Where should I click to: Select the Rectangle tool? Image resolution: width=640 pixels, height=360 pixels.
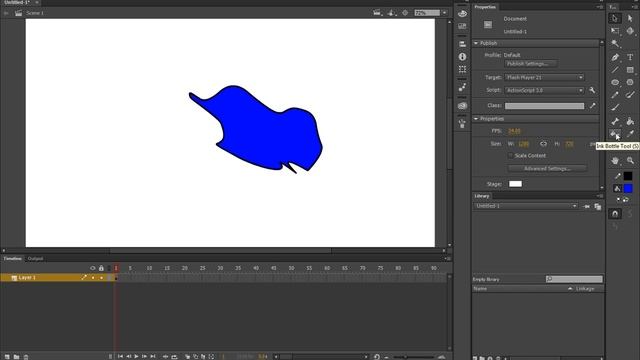click(630, 70)
